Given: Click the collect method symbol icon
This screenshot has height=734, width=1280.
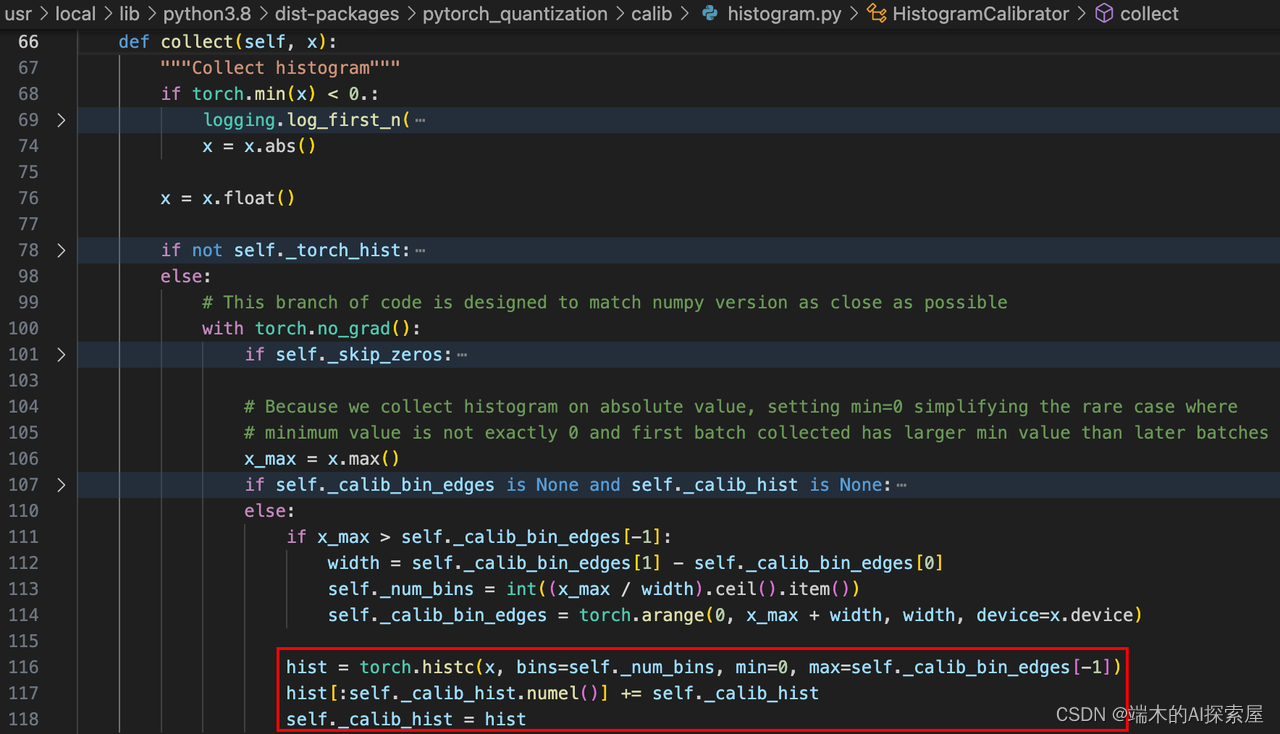Looking at the screenshot, I should point(1104,14).
